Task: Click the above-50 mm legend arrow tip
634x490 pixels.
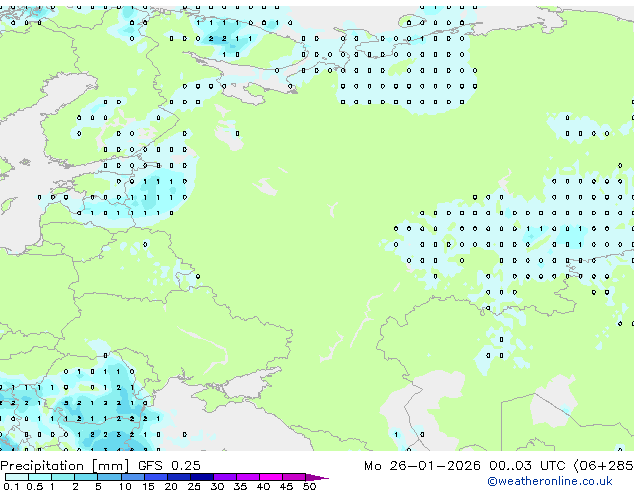Action: (317, 477)
